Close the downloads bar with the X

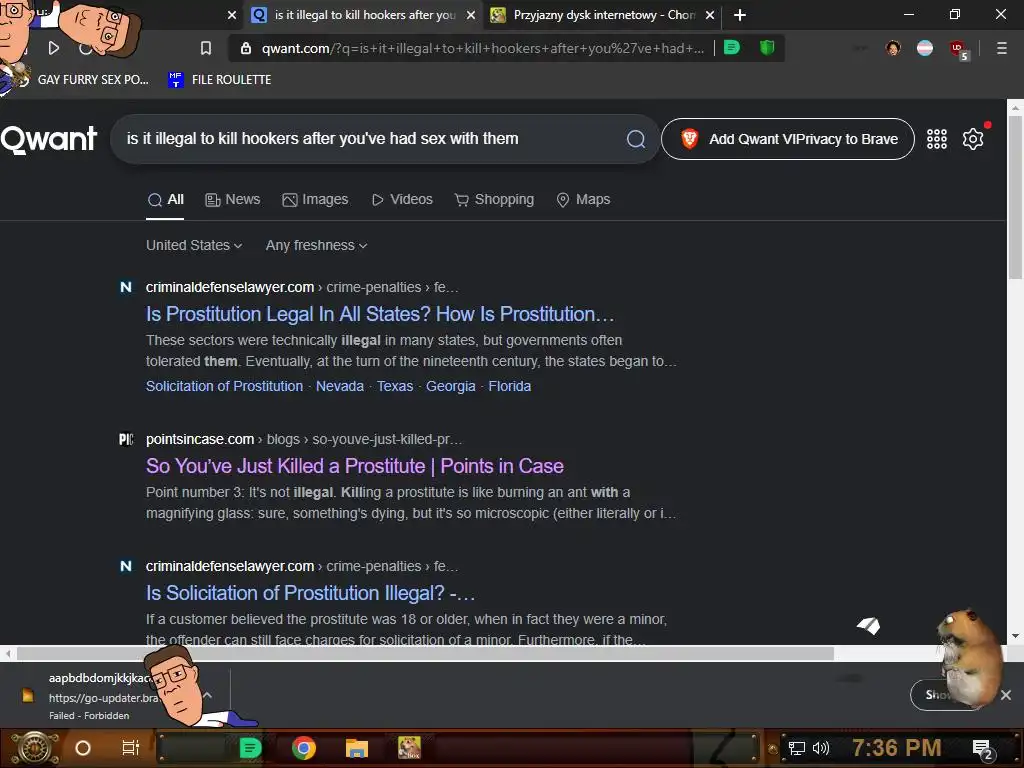(1006, 695)
